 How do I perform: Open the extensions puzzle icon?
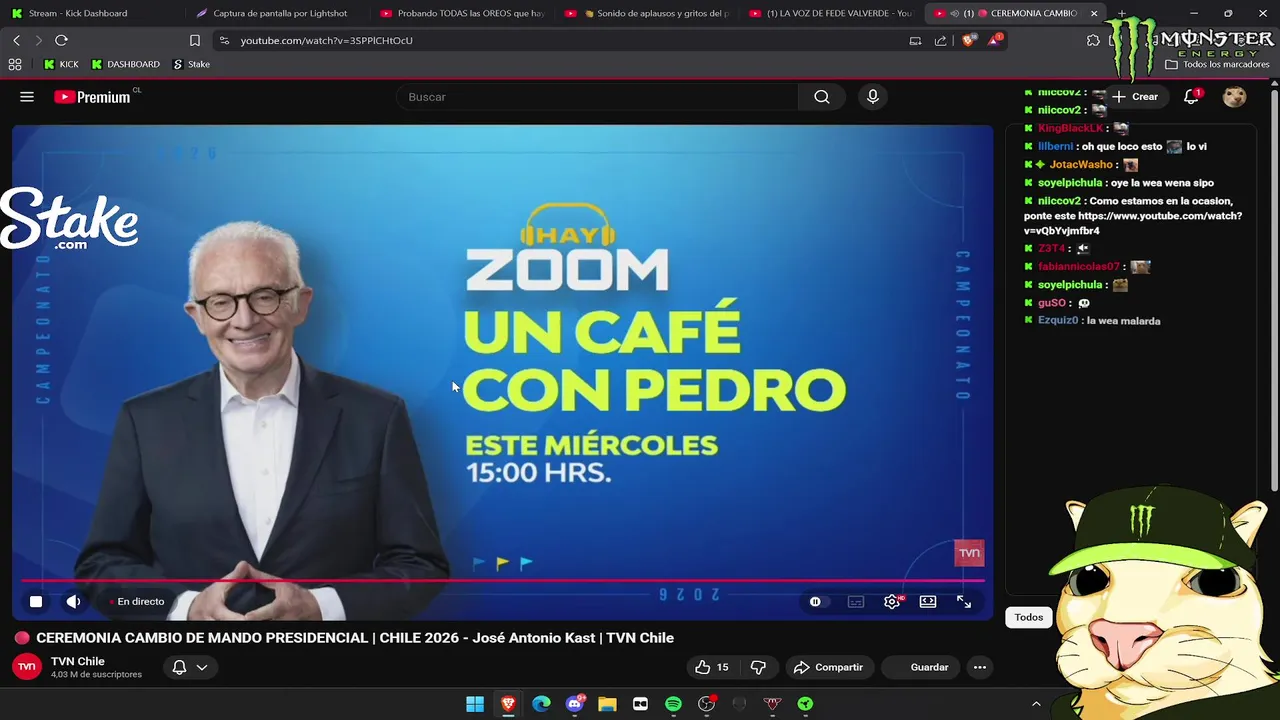point(1093,40)
